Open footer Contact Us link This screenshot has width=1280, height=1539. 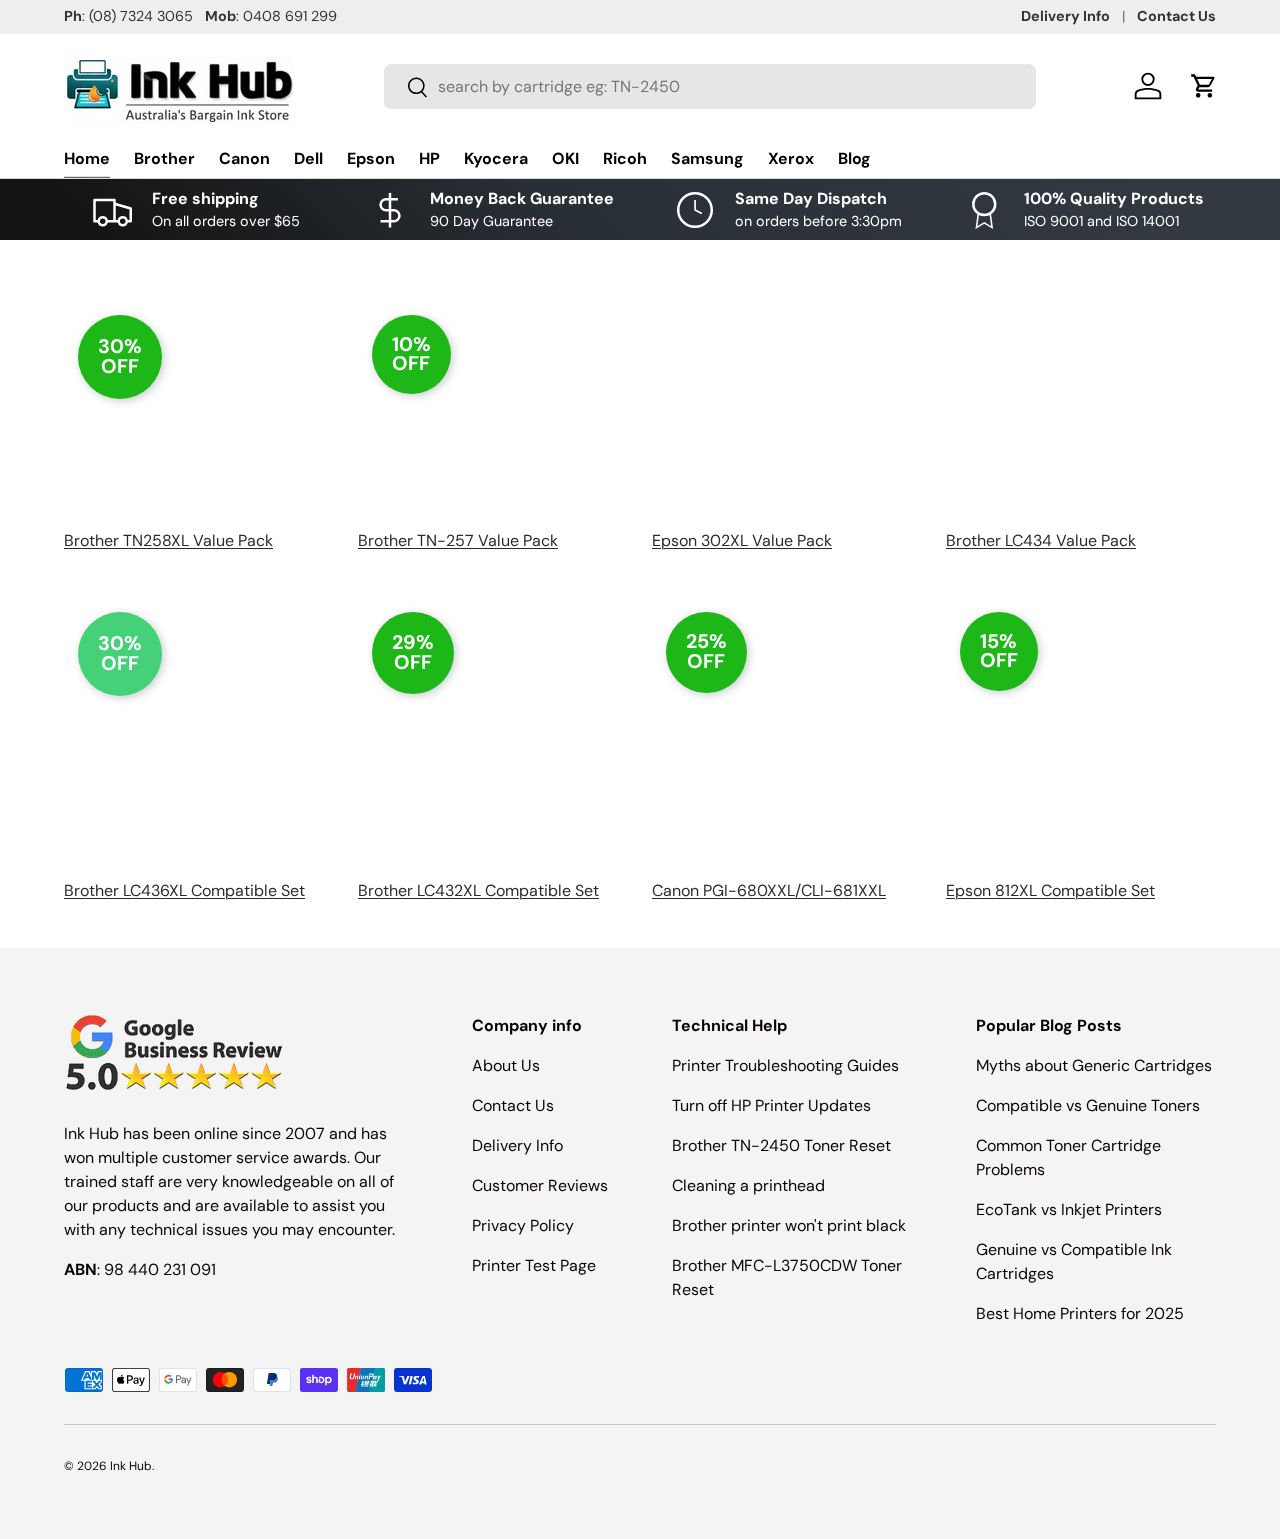coord(513,1106)
